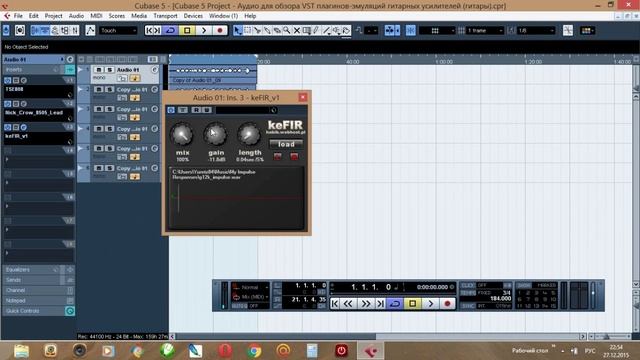Select the Mute X tool

tap(297, 31)
